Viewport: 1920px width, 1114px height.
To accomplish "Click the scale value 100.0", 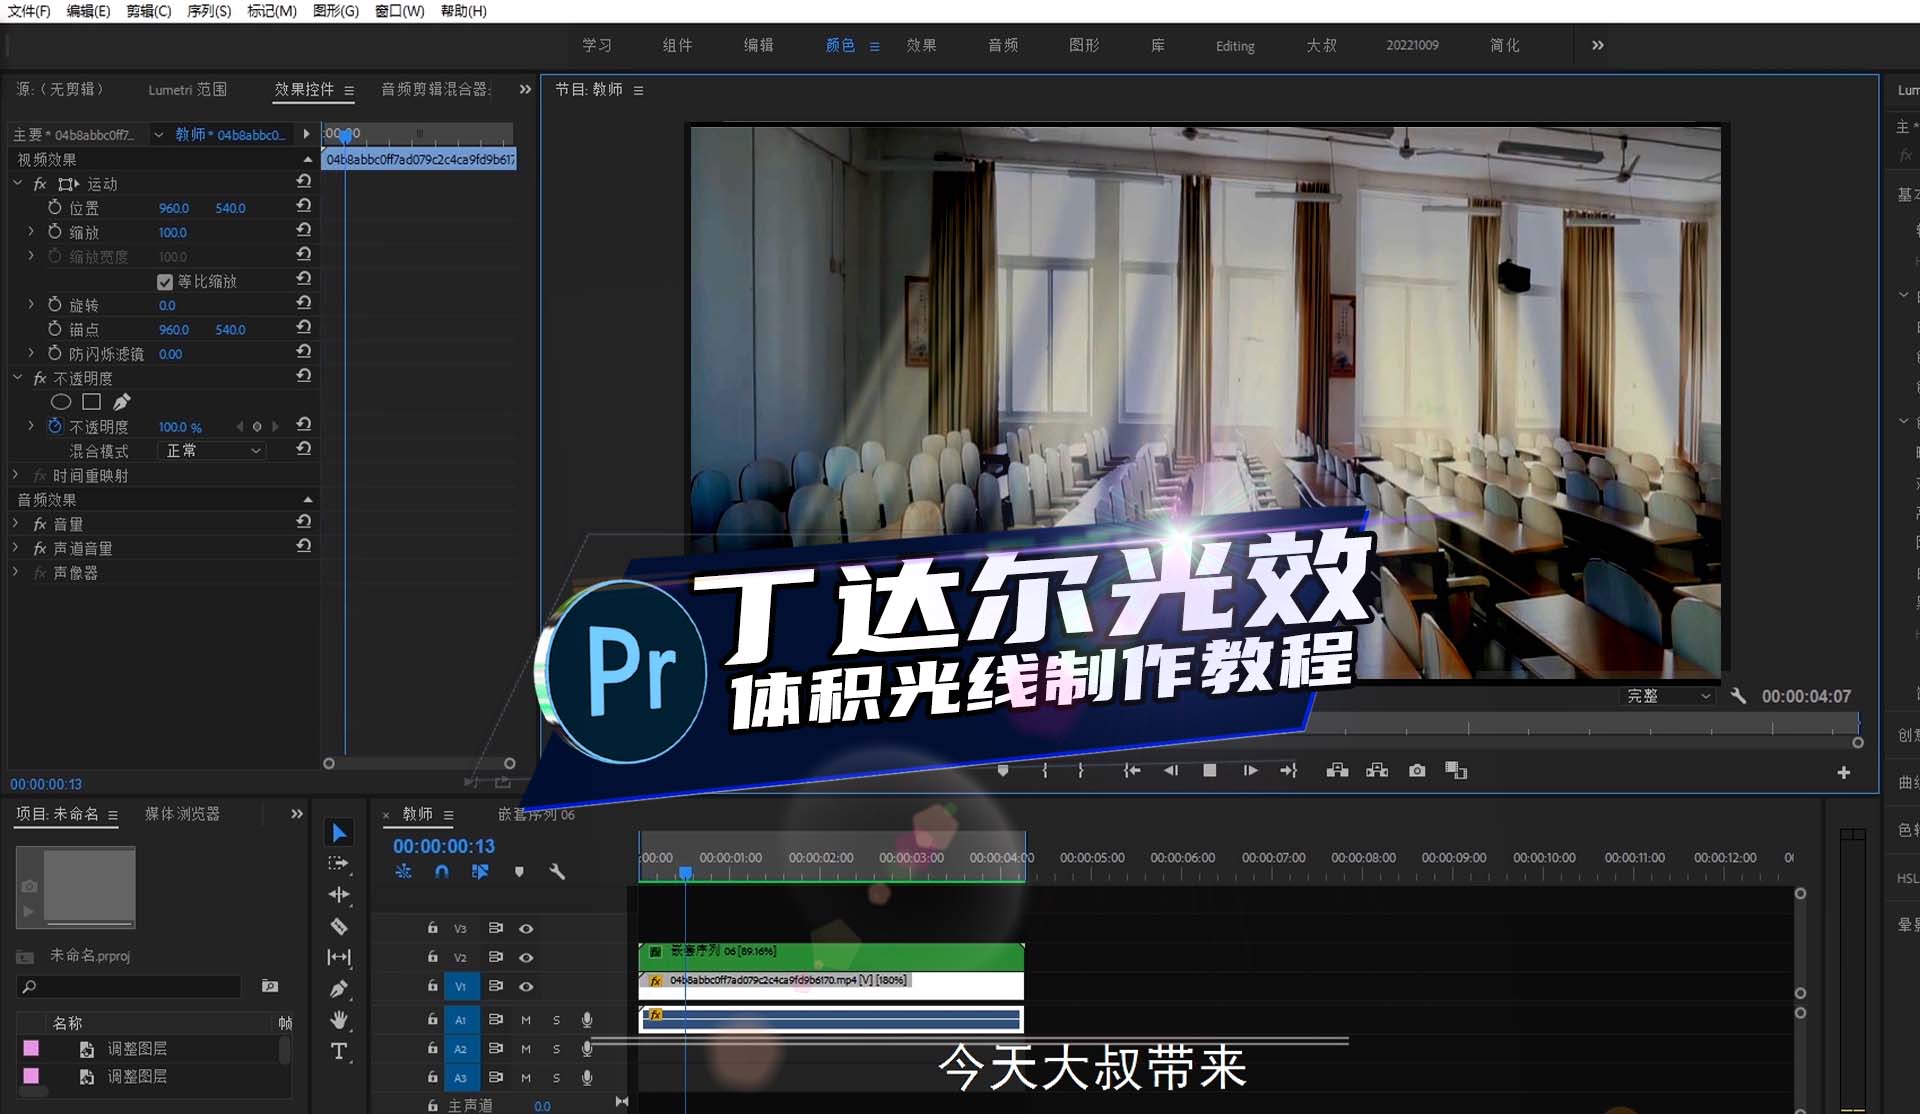I will click(172, 232).
